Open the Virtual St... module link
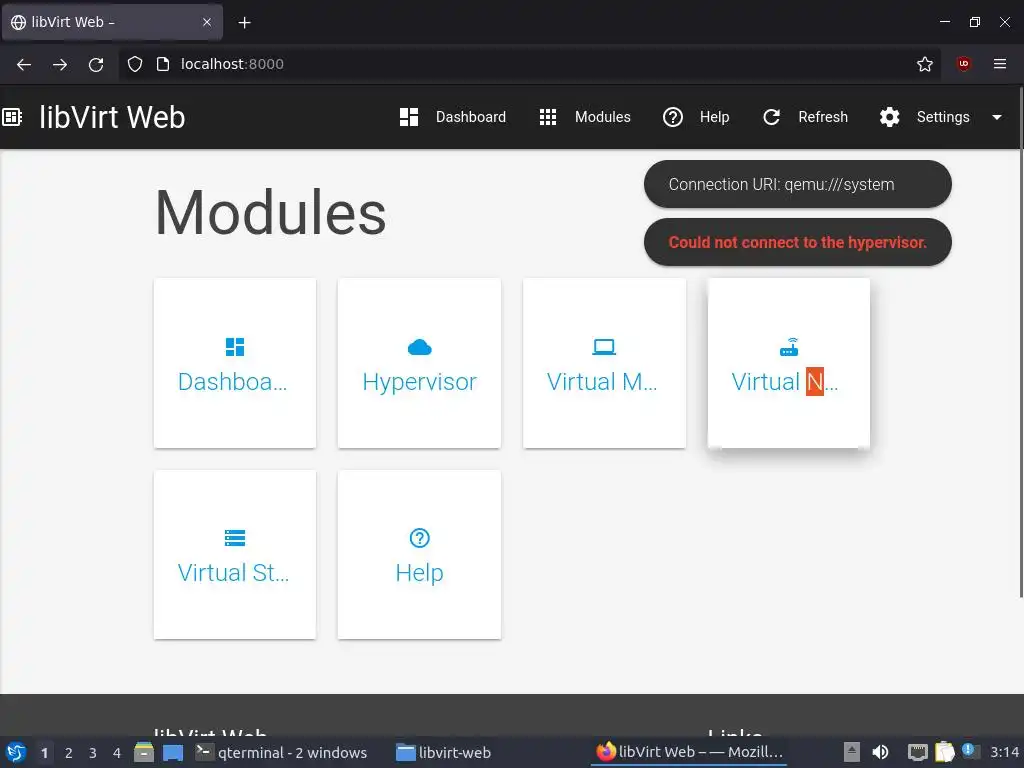 (x=233, y=573)
